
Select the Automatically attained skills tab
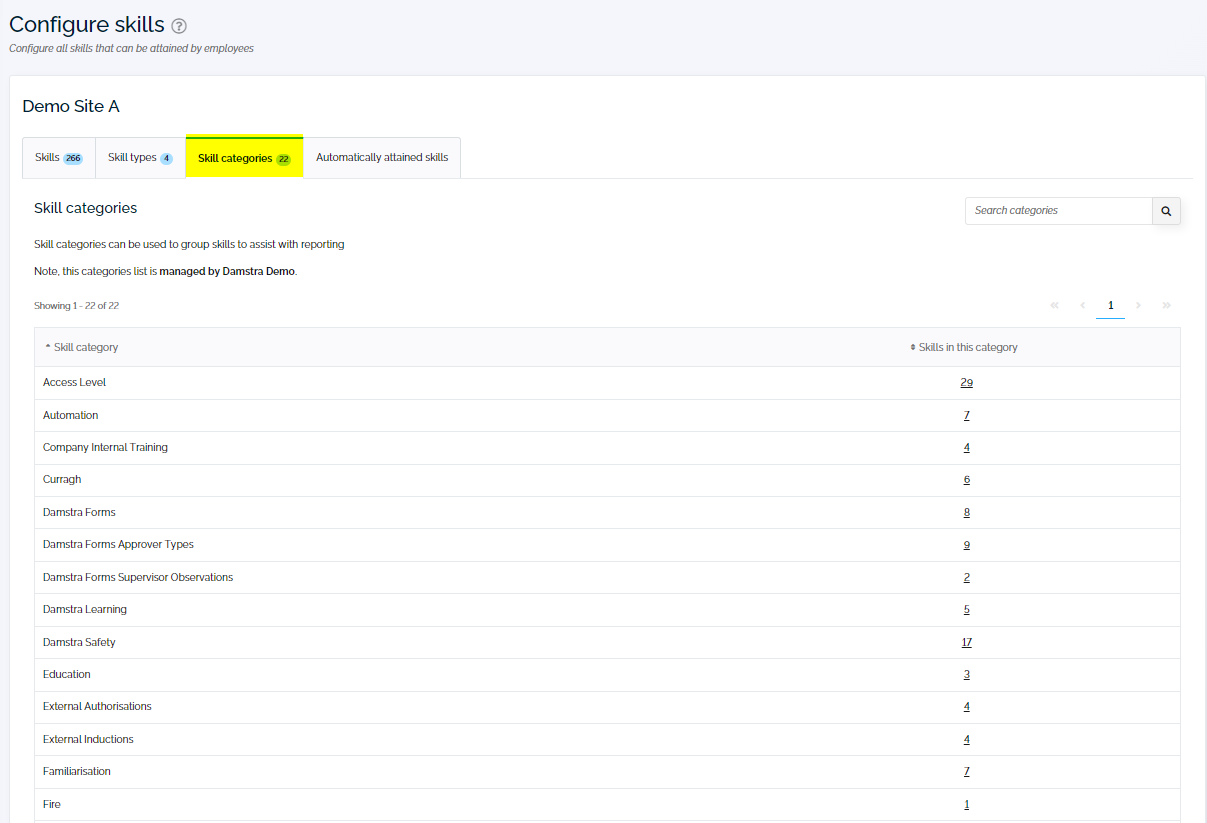click(x=381, y=157)
